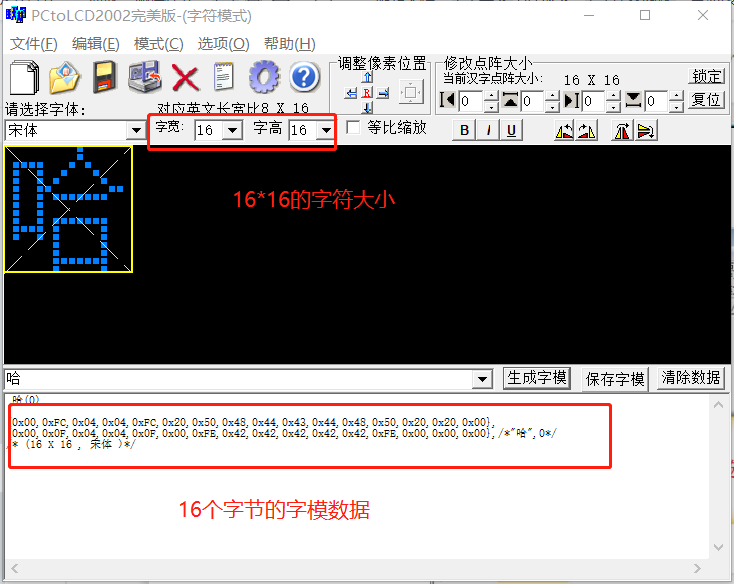Click the red R reset position button

click(x=367, y=93)
